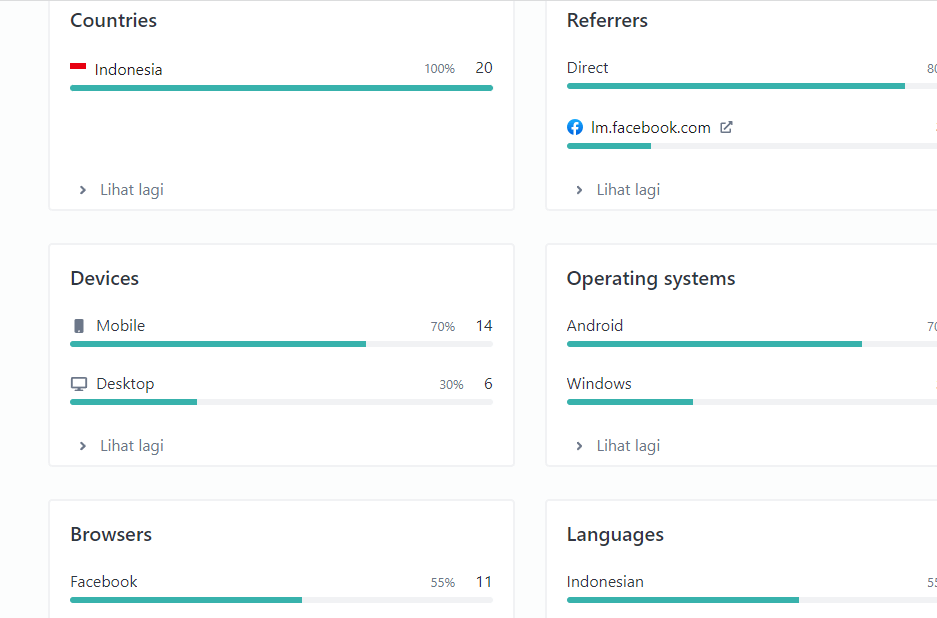This screenshot has height=618, width=937.
Task: Click the Indonesia 100% progress bar
Action: pos(281,88)
